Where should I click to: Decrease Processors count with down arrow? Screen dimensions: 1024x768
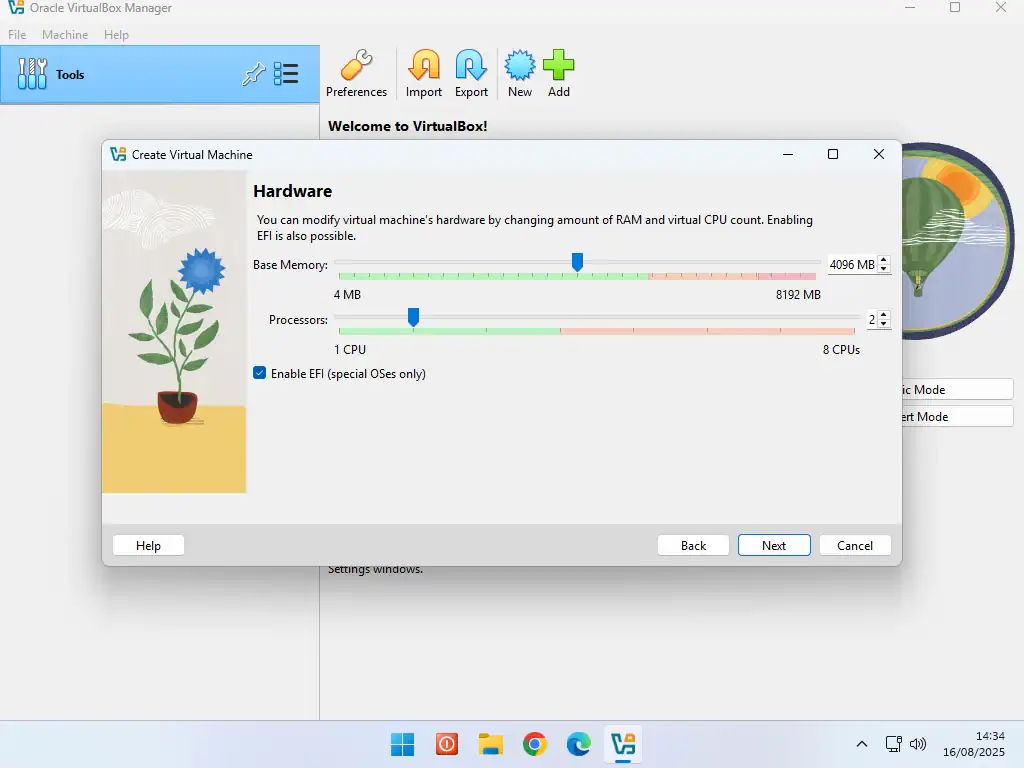pos(884,325)
